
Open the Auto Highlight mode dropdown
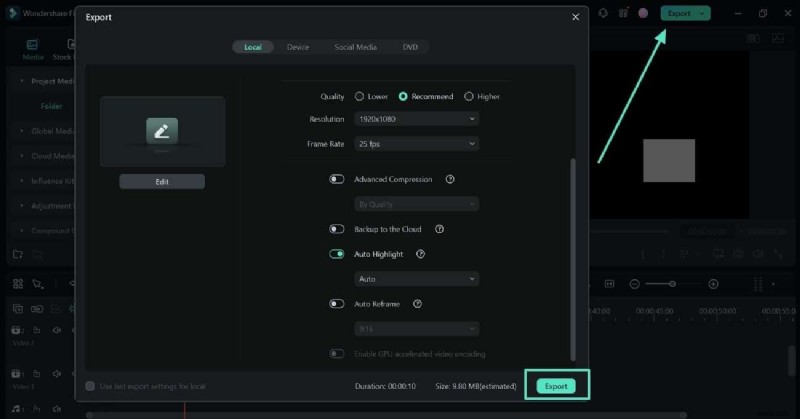point(416,279)
